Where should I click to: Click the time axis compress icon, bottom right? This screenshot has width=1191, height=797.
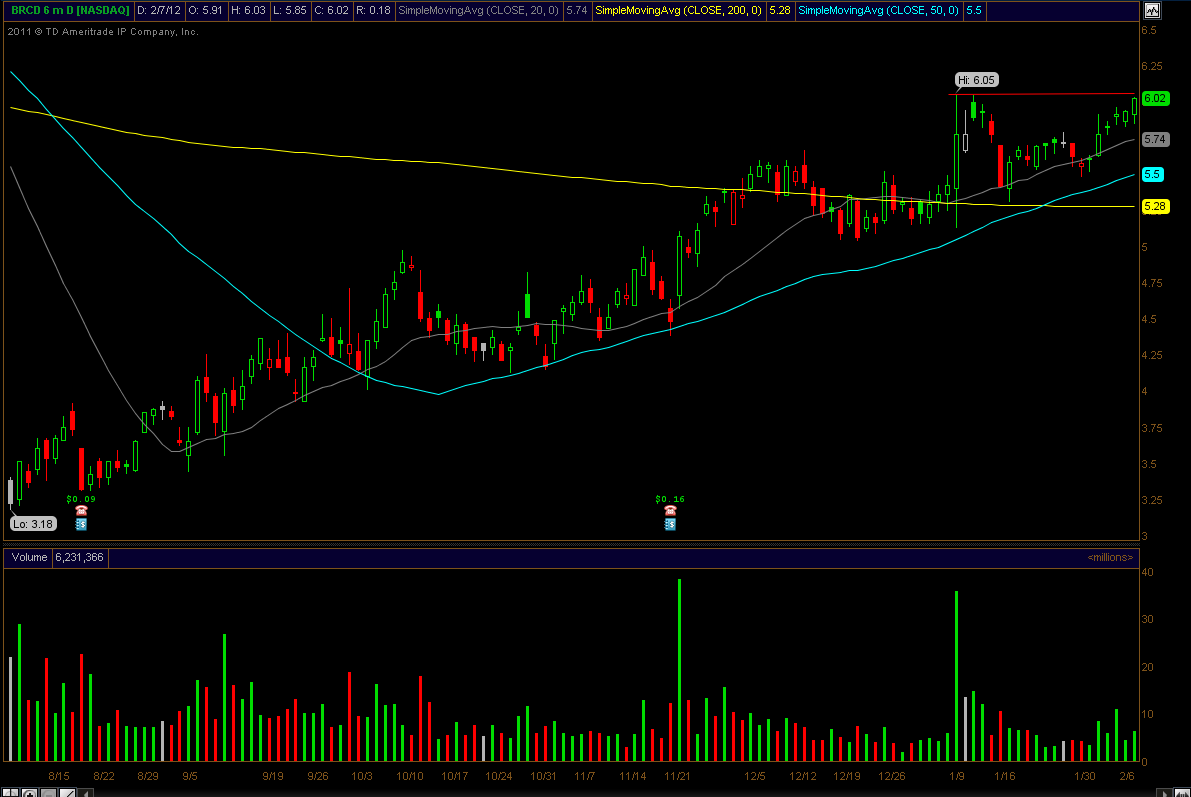click(1182, 792)
